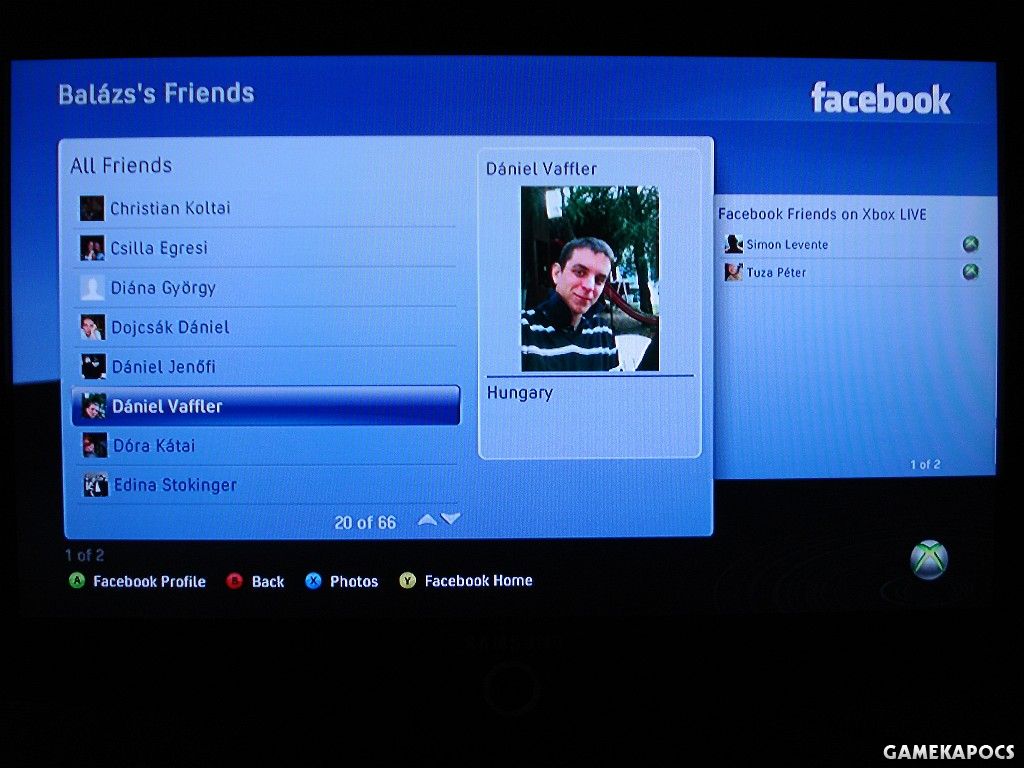Click Xbox online indicator beside Simon Levente
Viewport: 1024px width, 768px height.
970,244
